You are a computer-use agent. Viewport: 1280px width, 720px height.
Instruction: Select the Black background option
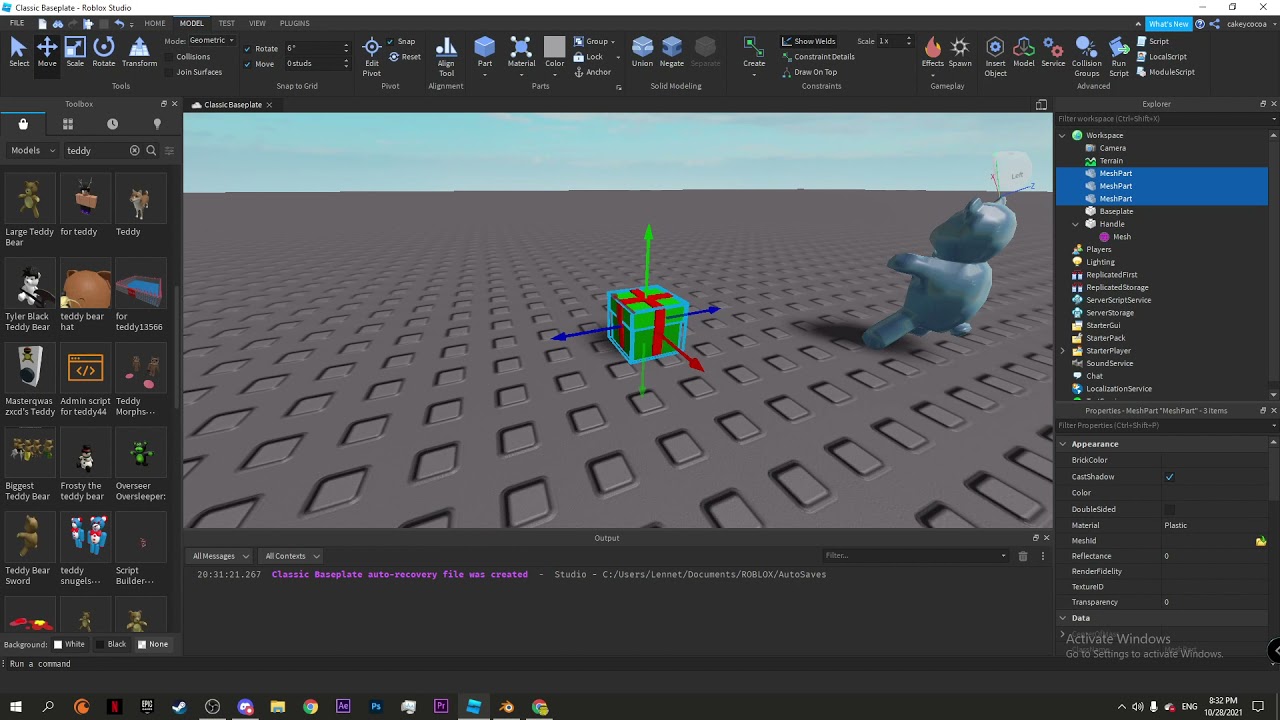[x=111, y=645]
